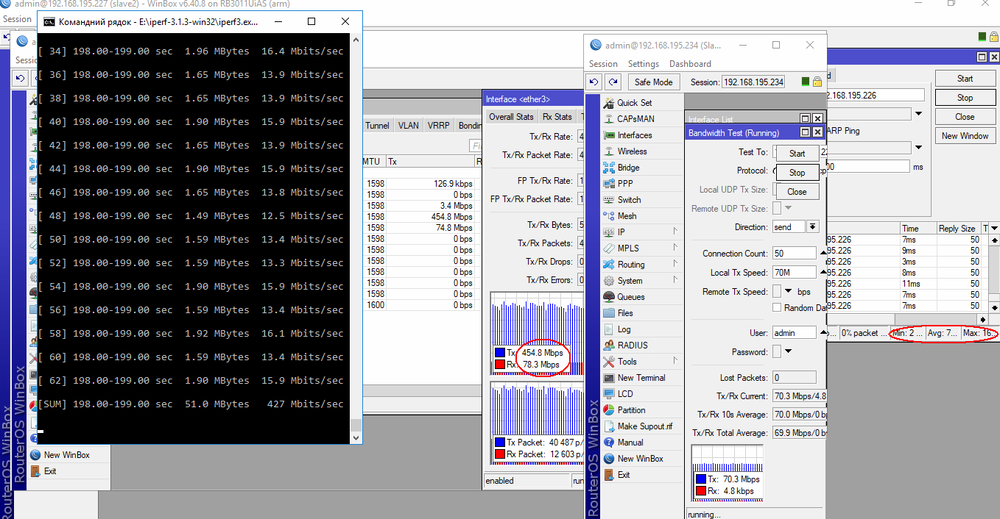Open the Mesh menu item
The width and height of the screenshot is (1000, 519).
[620, 216]
